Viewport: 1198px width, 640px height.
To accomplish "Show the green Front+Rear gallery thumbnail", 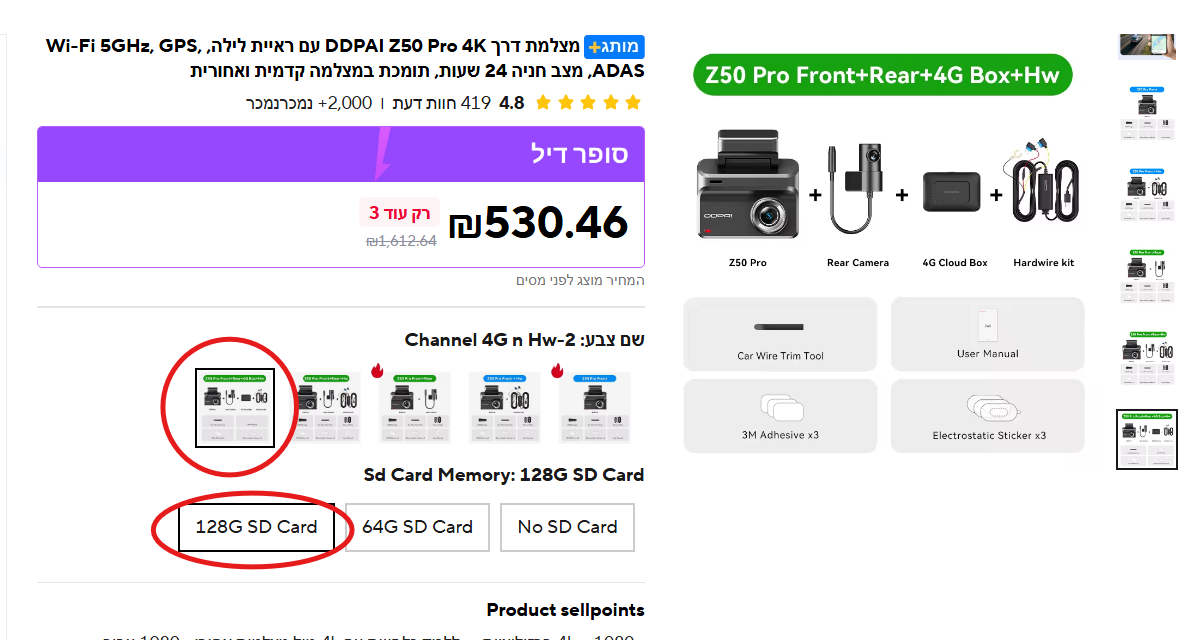I will 1147,275.
